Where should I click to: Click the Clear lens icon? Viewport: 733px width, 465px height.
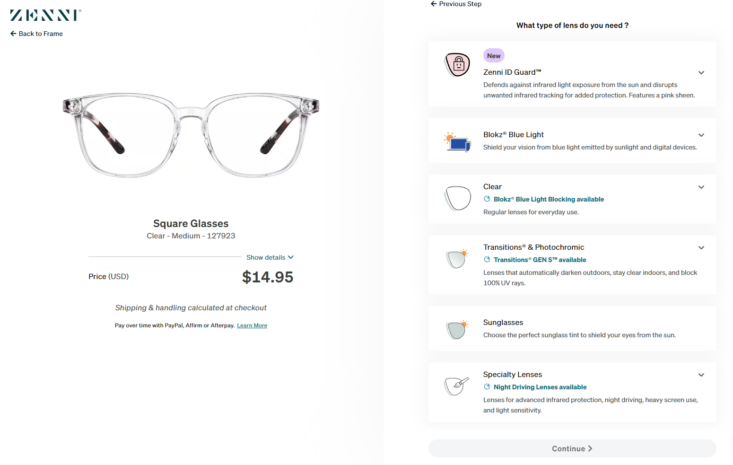(457, 199)
